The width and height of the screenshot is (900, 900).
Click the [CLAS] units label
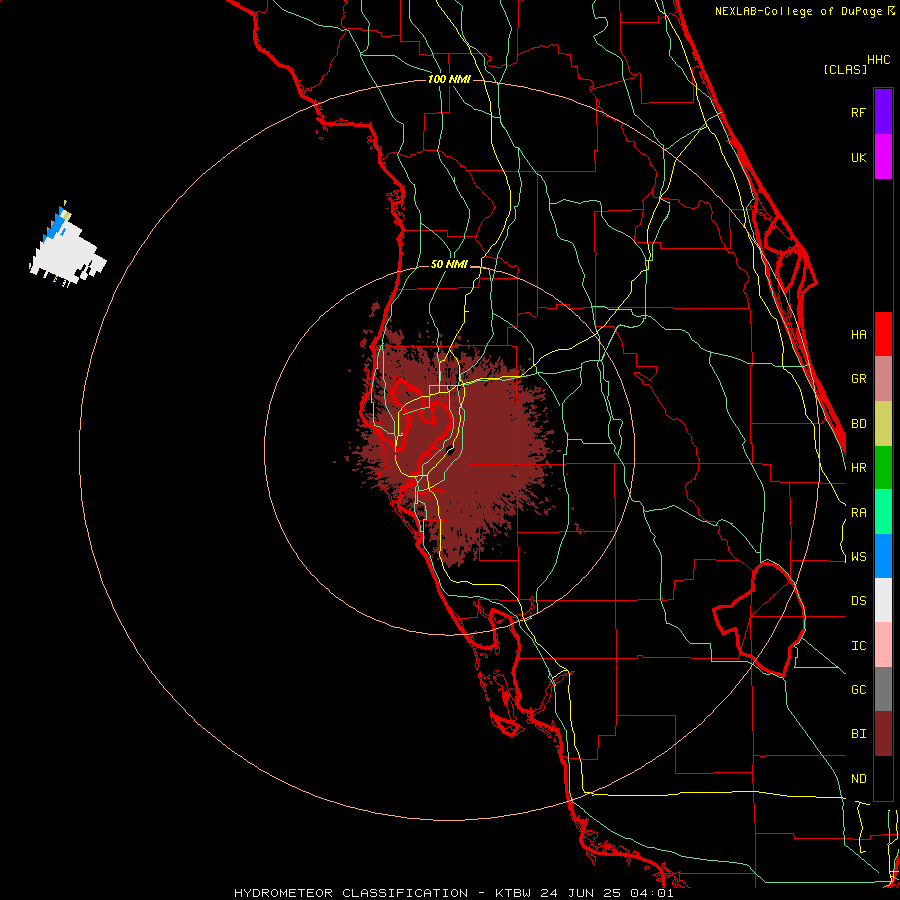coord(845,69)
